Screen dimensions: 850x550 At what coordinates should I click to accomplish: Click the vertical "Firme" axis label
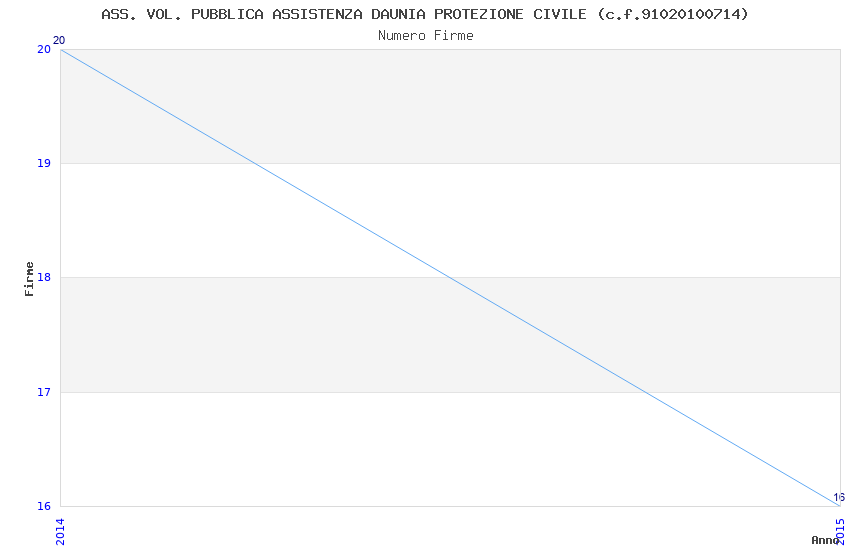click(30, 278)
